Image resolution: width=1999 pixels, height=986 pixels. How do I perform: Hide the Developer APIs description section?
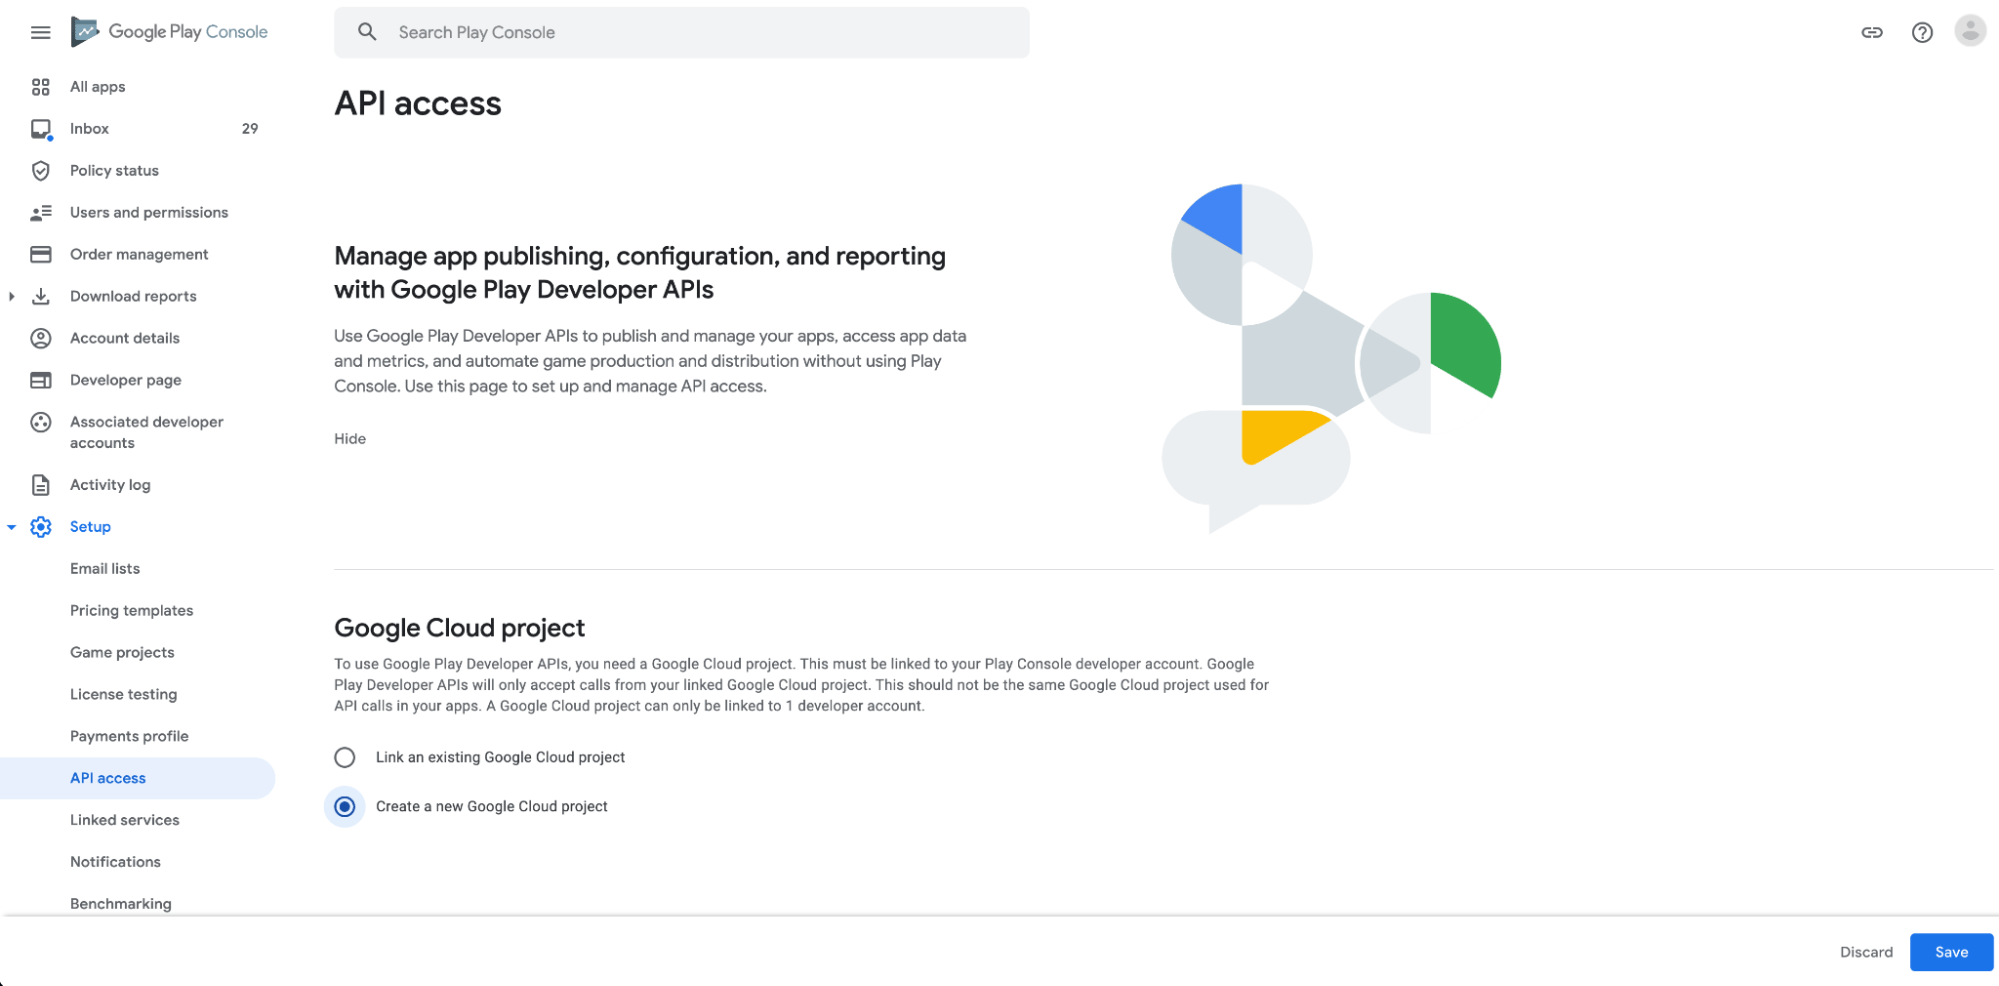[x=349, y=438]
